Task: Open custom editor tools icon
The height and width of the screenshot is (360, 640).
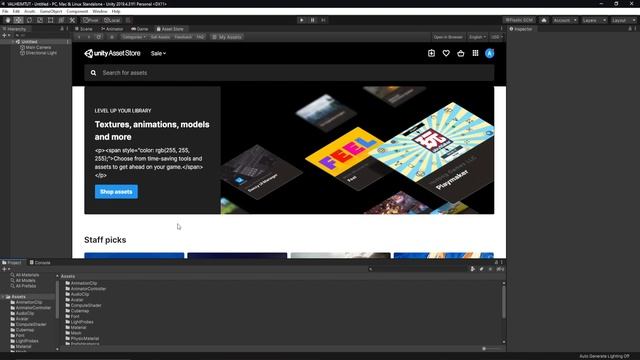Action: click(72, 20)
